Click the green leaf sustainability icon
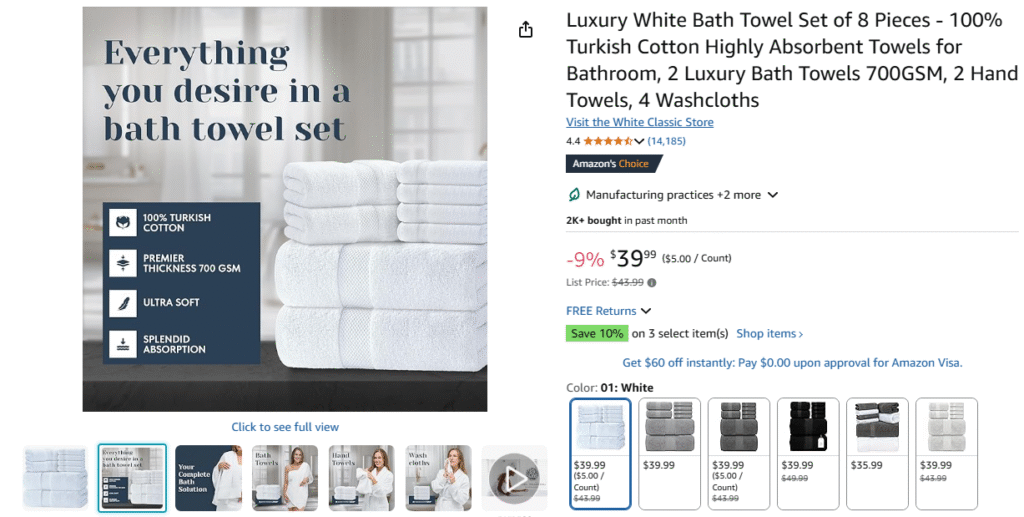1024x517 pixels. click(x=573, y=195)
